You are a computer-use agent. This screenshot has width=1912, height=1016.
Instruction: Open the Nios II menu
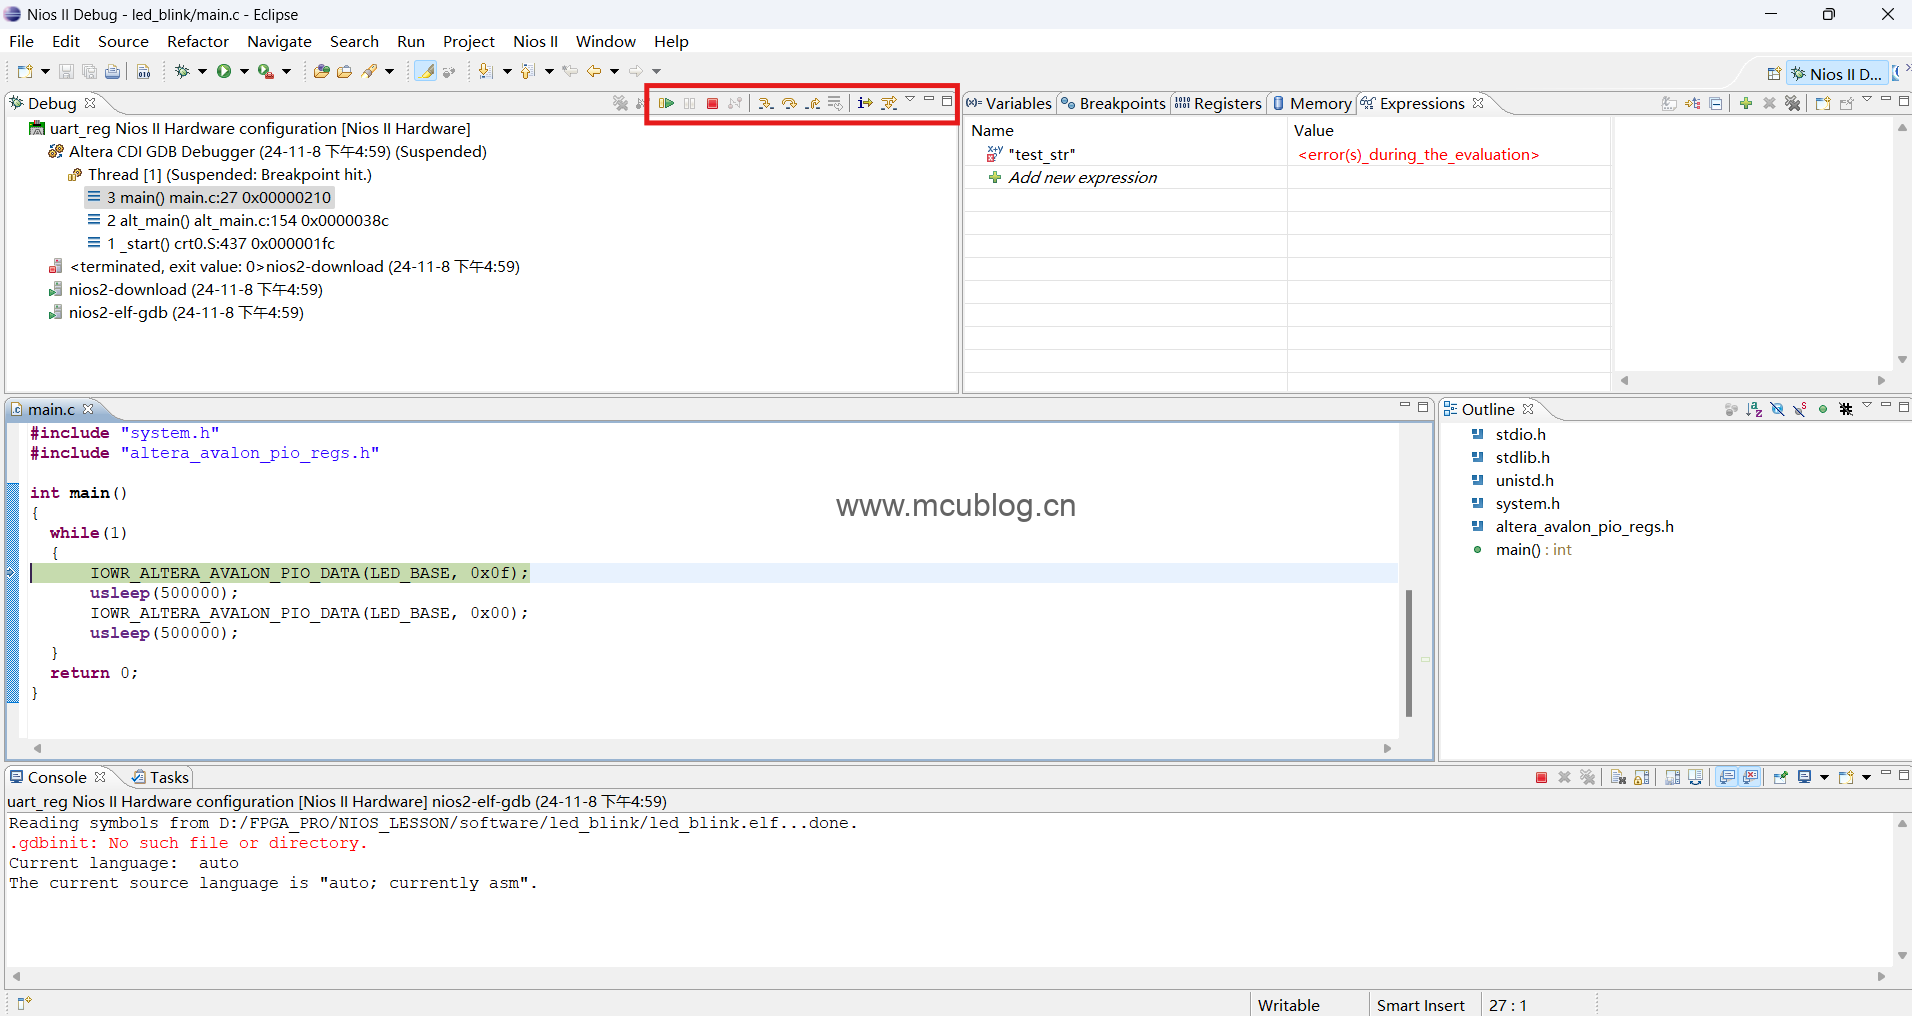tap(535, 41)
